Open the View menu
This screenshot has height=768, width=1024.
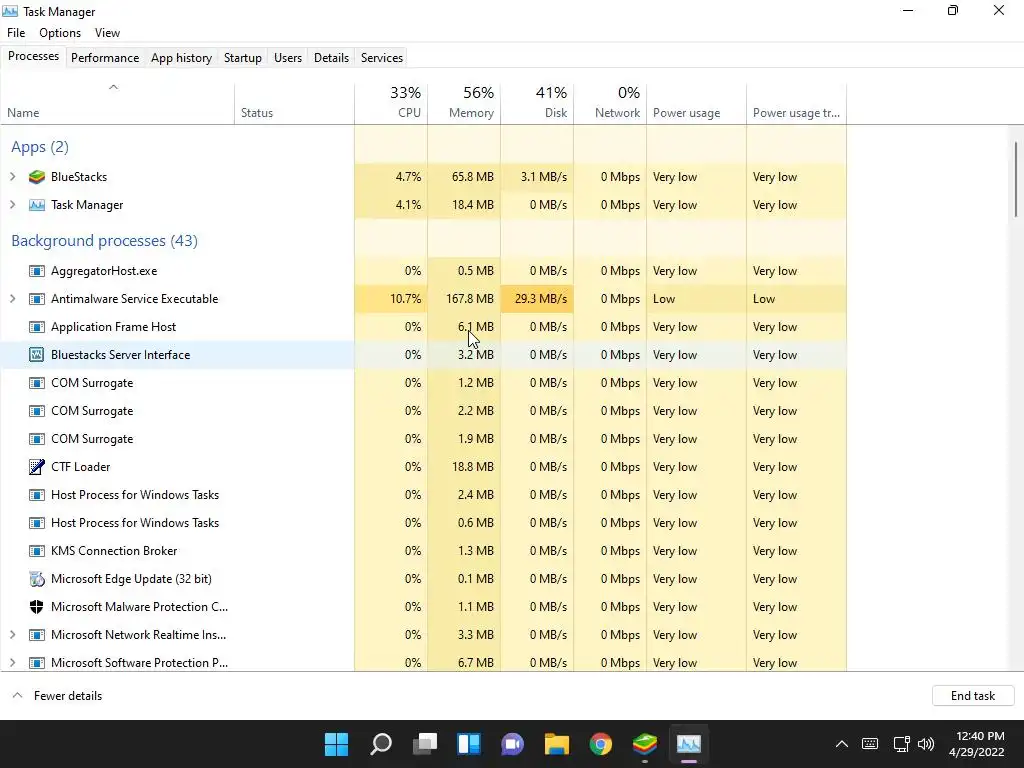[x=107, y=33]
